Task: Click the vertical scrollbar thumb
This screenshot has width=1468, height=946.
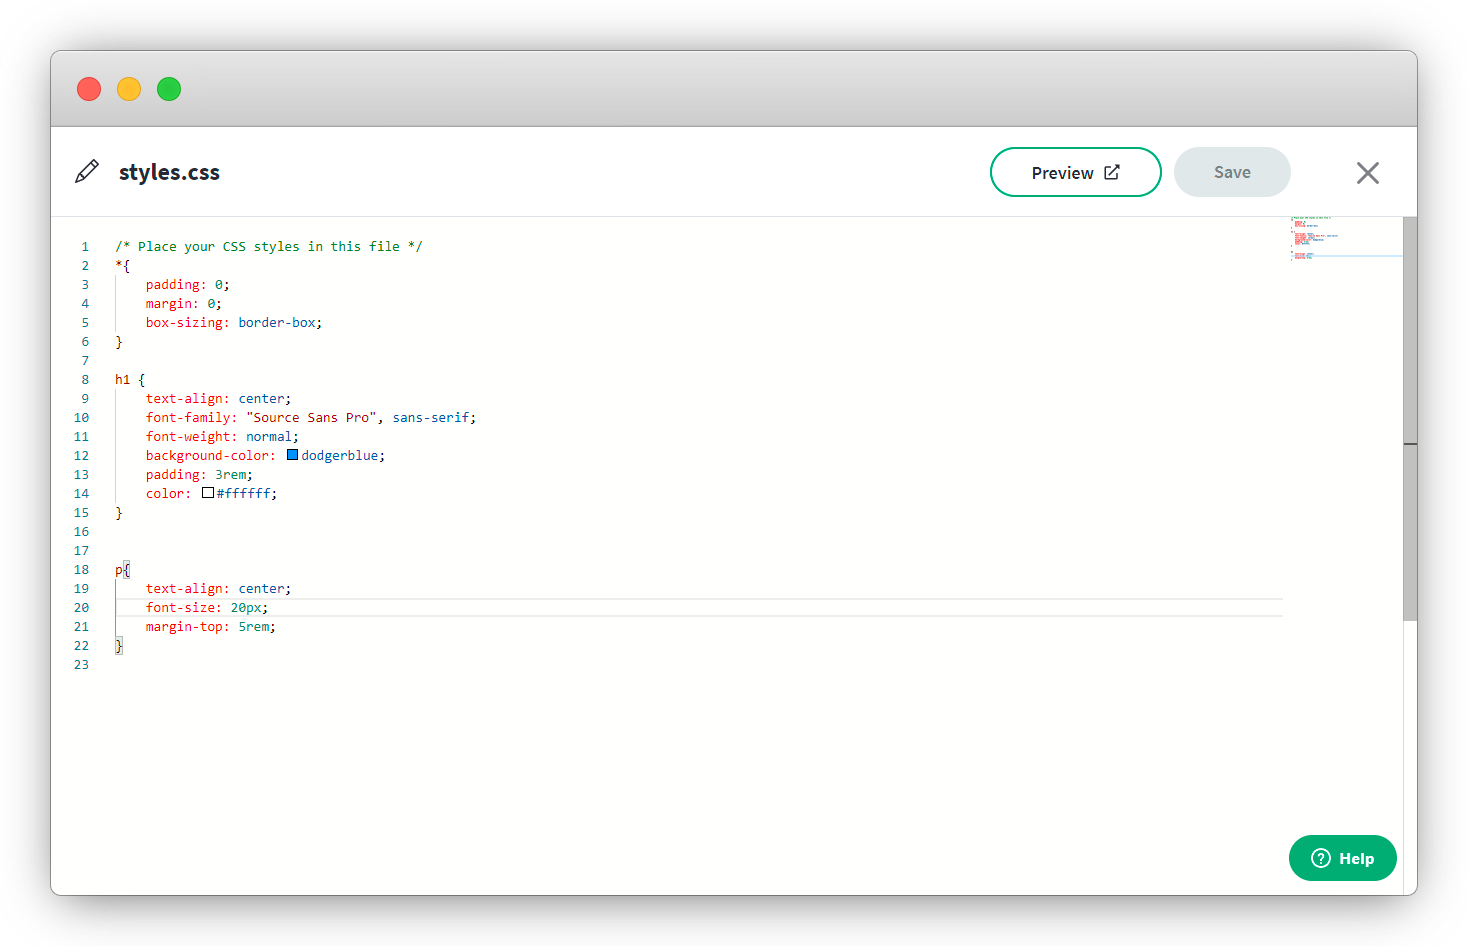Action: pos(1410,419)
